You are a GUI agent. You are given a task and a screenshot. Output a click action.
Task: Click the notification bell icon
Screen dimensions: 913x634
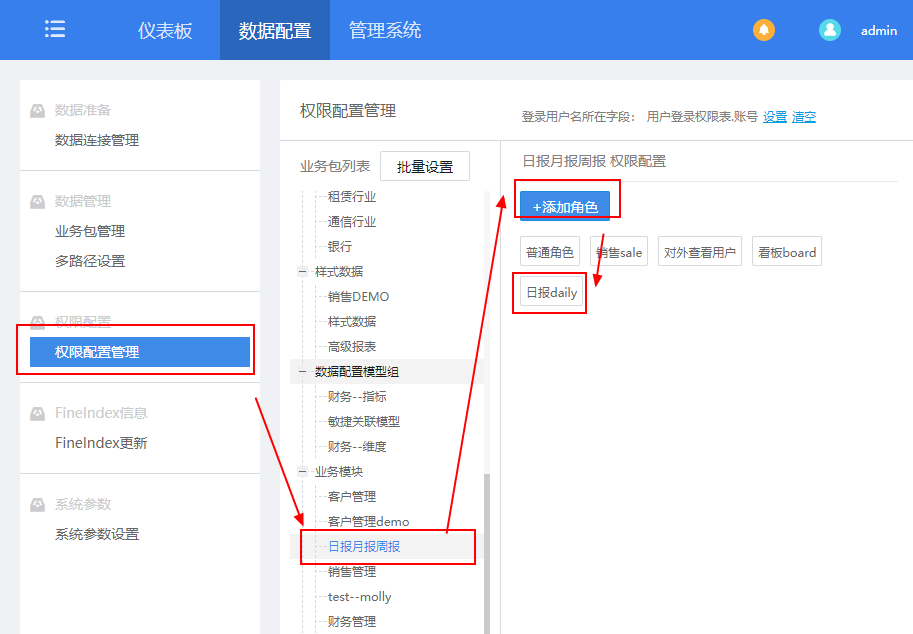763,30
